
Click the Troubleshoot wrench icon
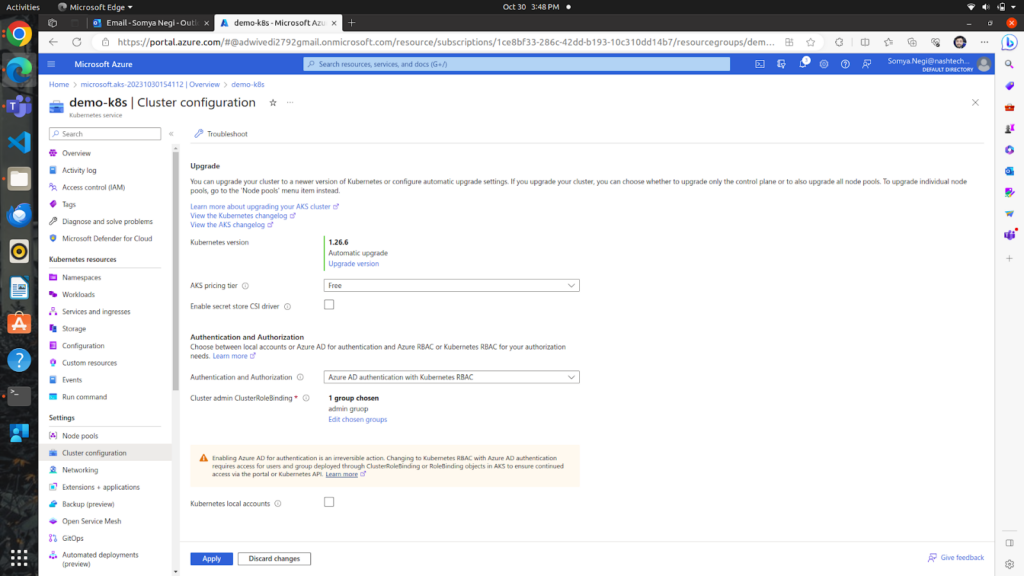click(x=199, y=134)
